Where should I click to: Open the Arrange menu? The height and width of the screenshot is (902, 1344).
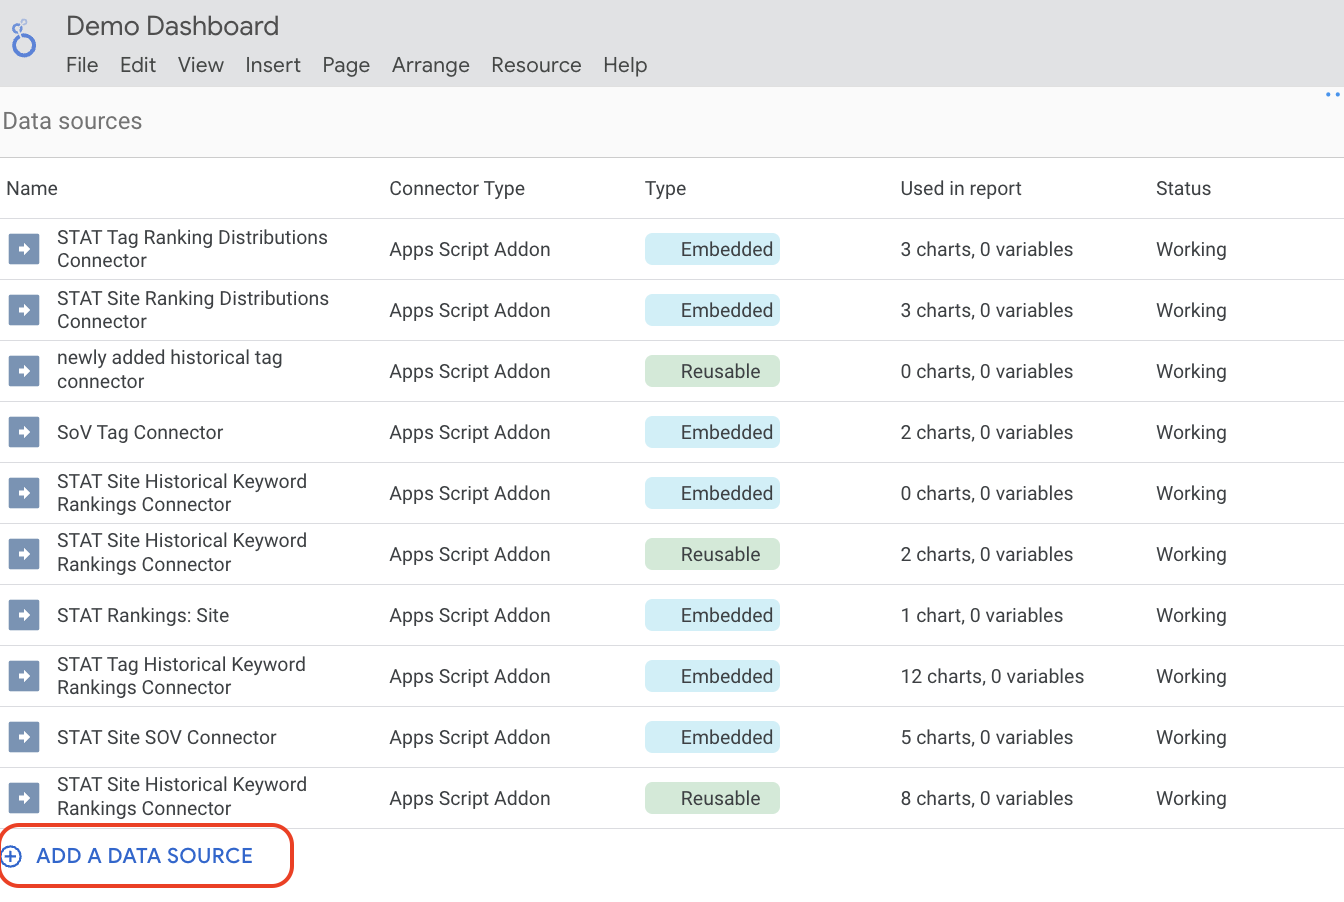tap(430, 65)
